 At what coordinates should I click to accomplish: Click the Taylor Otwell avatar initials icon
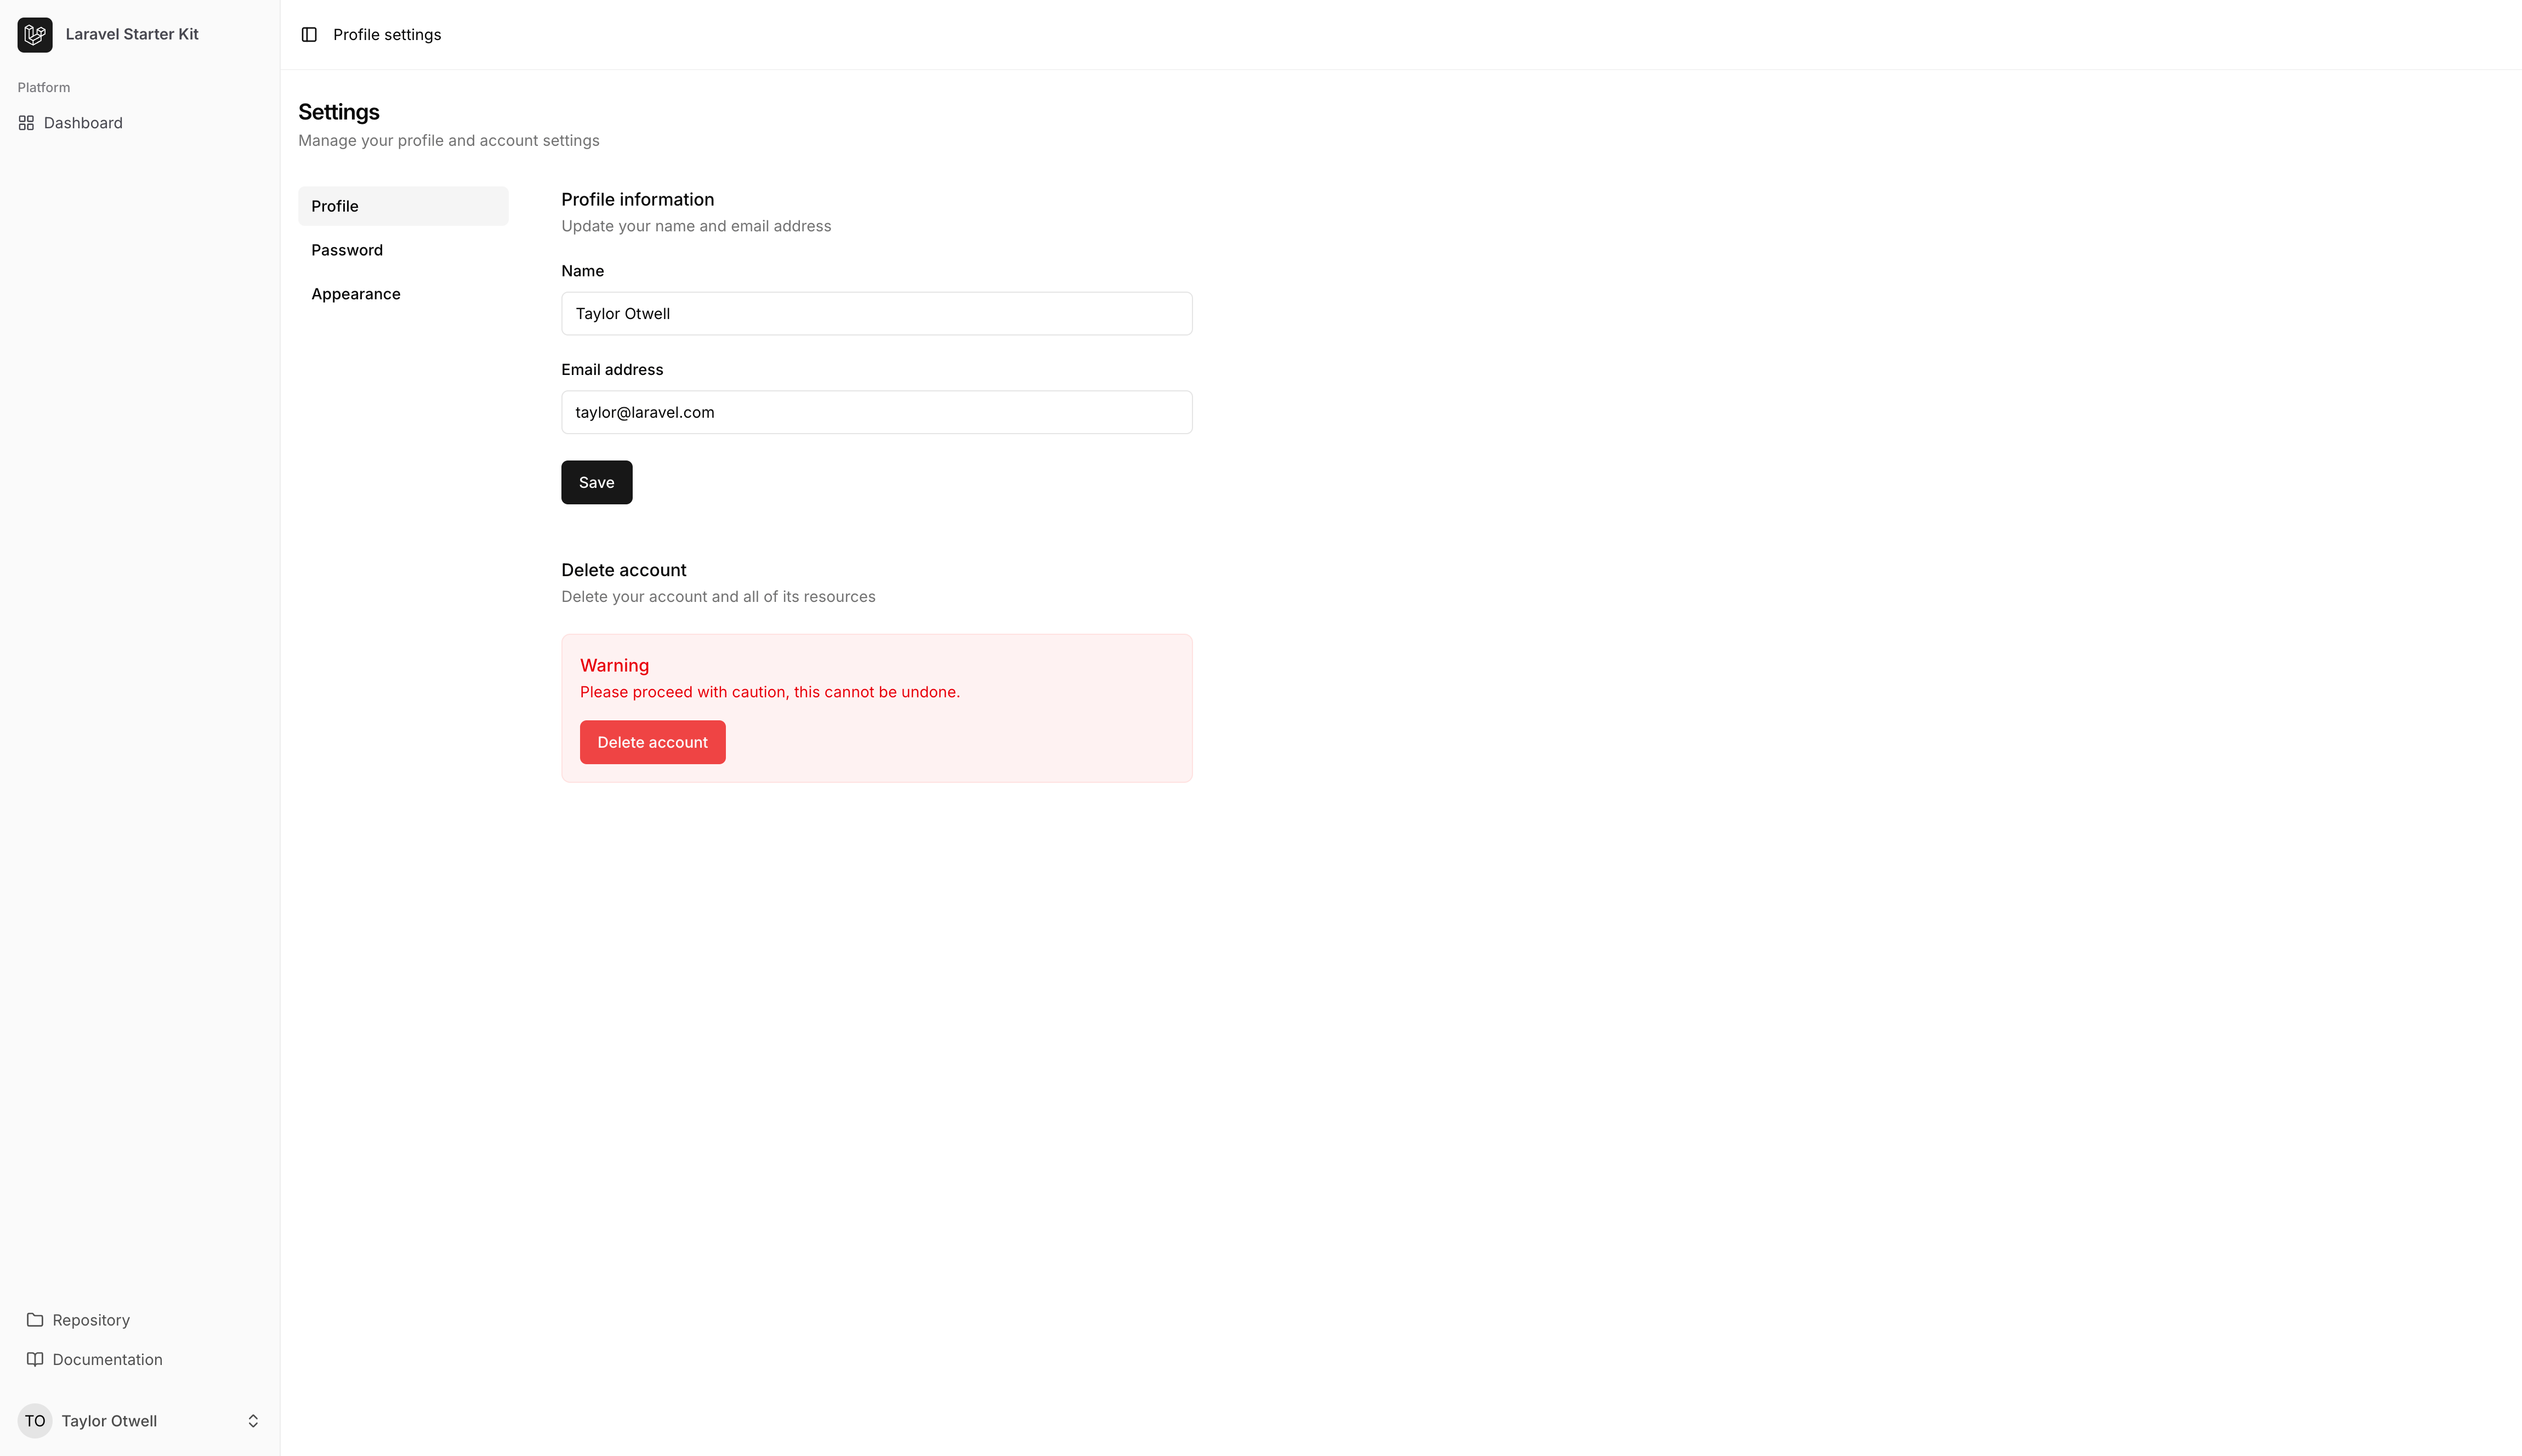coord(35,1421)
